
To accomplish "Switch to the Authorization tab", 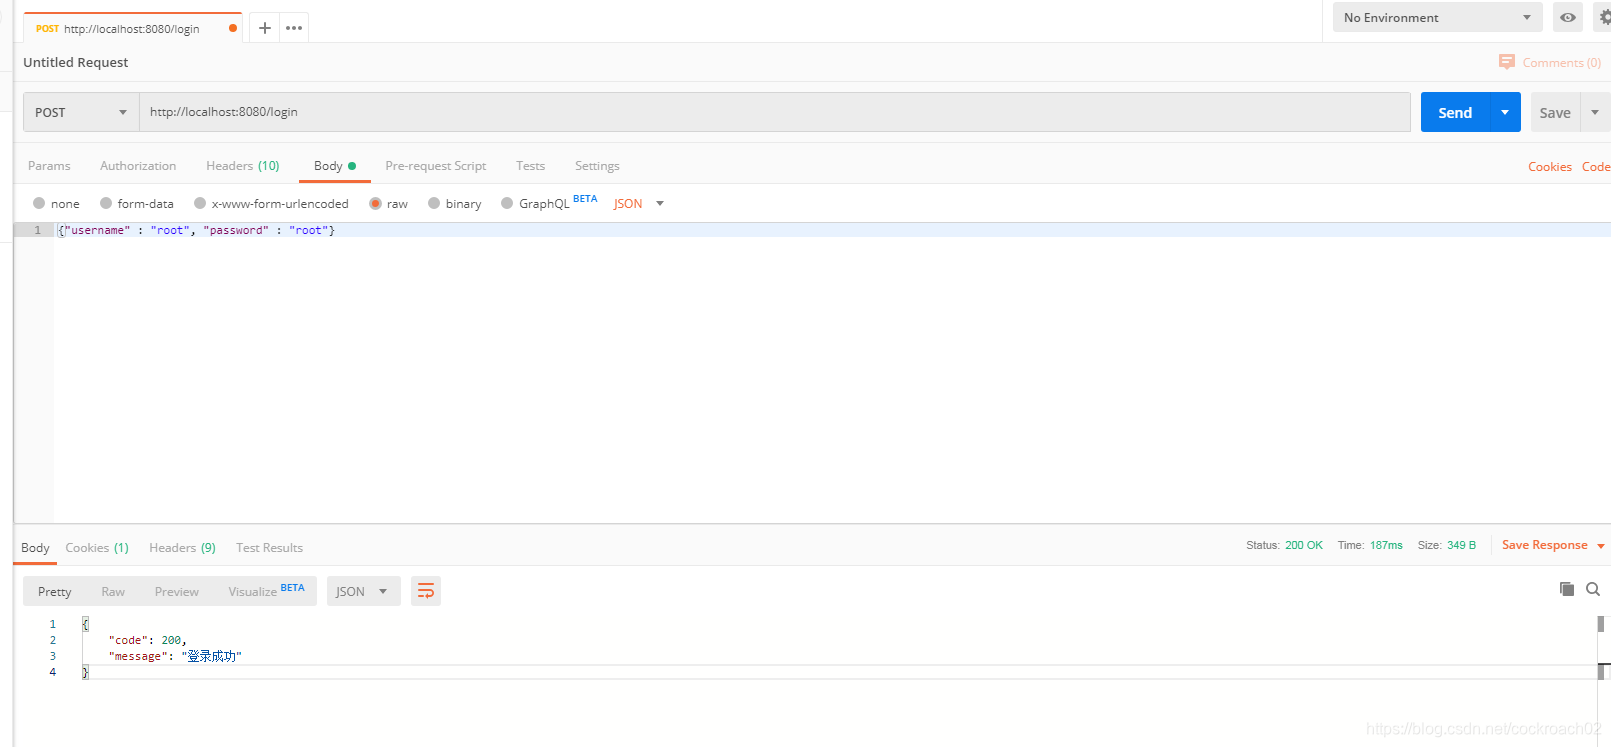I will 138,166.
